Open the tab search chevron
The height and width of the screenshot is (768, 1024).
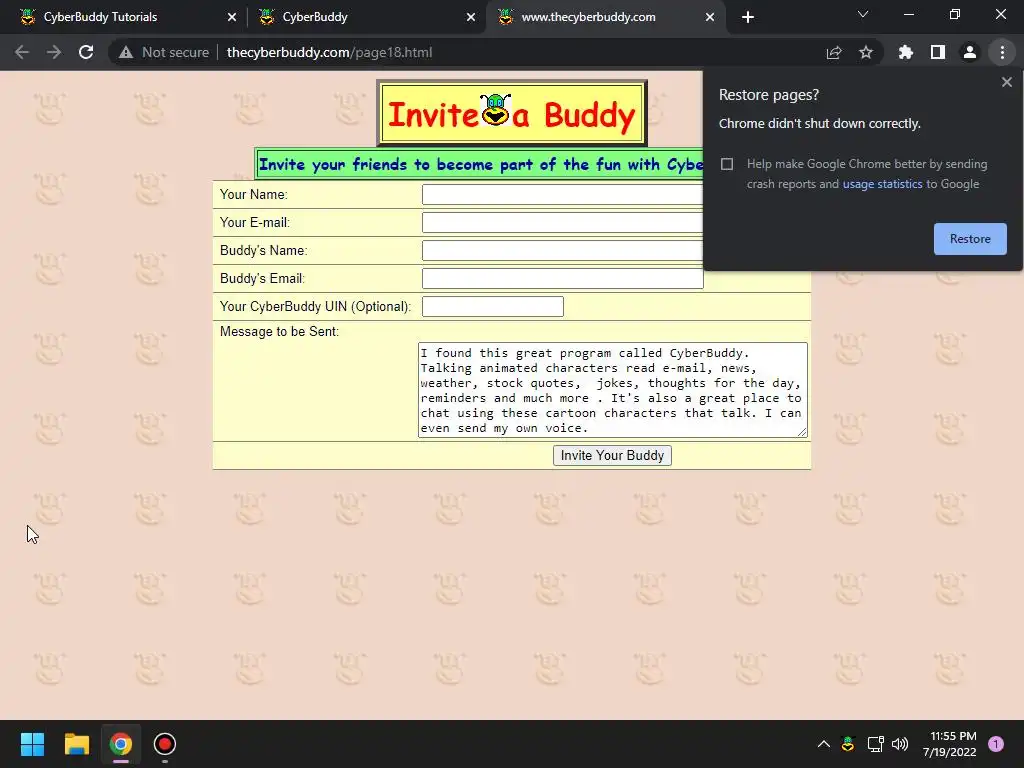tap(863, 14)
